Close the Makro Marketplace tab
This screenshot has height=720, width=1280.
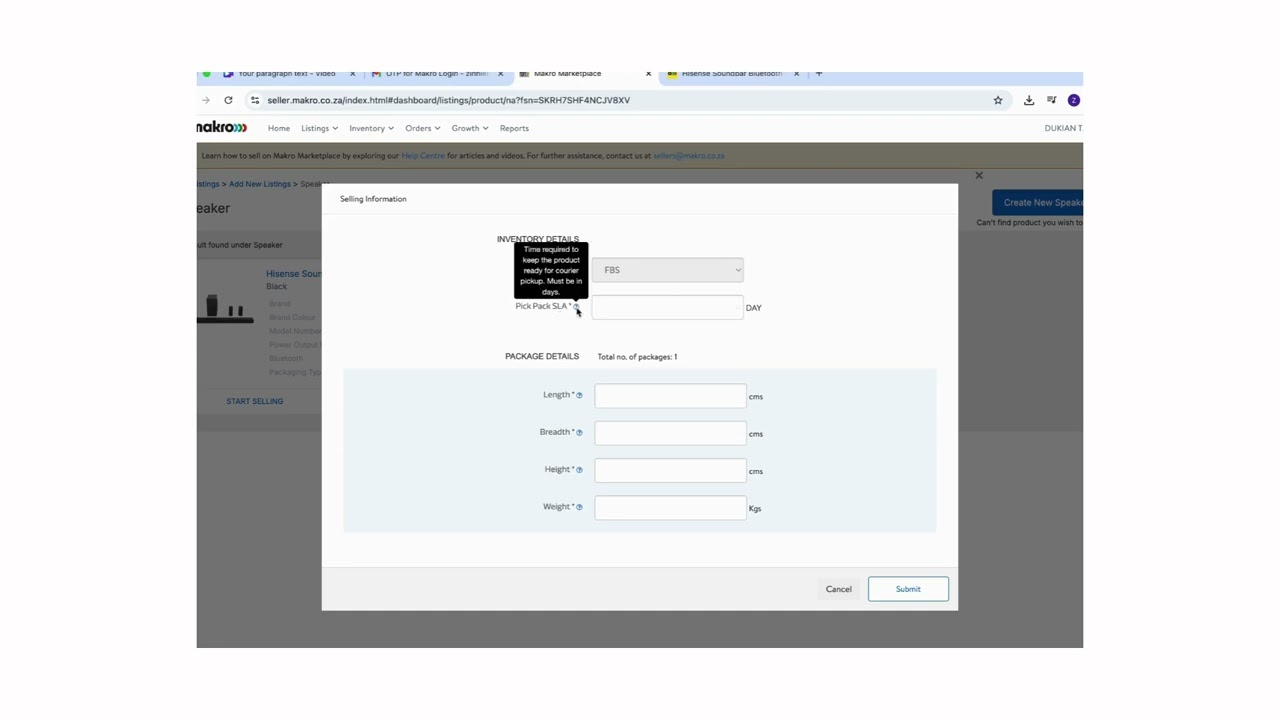click(648, 74)
